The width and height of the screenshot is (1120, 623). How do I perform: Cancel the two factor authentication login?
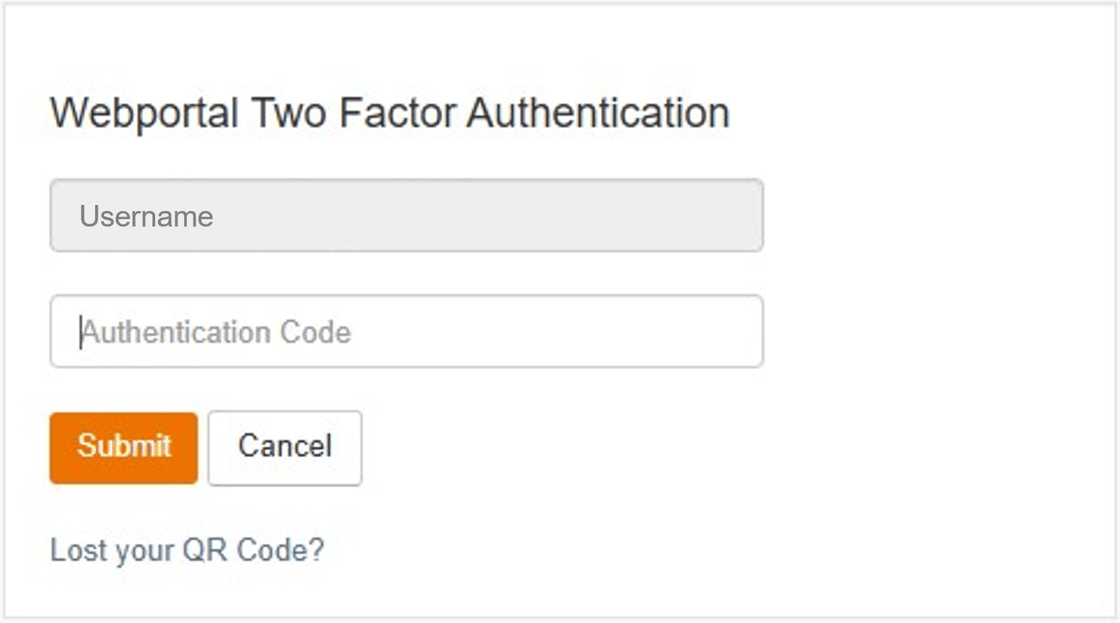click(285, 447)
